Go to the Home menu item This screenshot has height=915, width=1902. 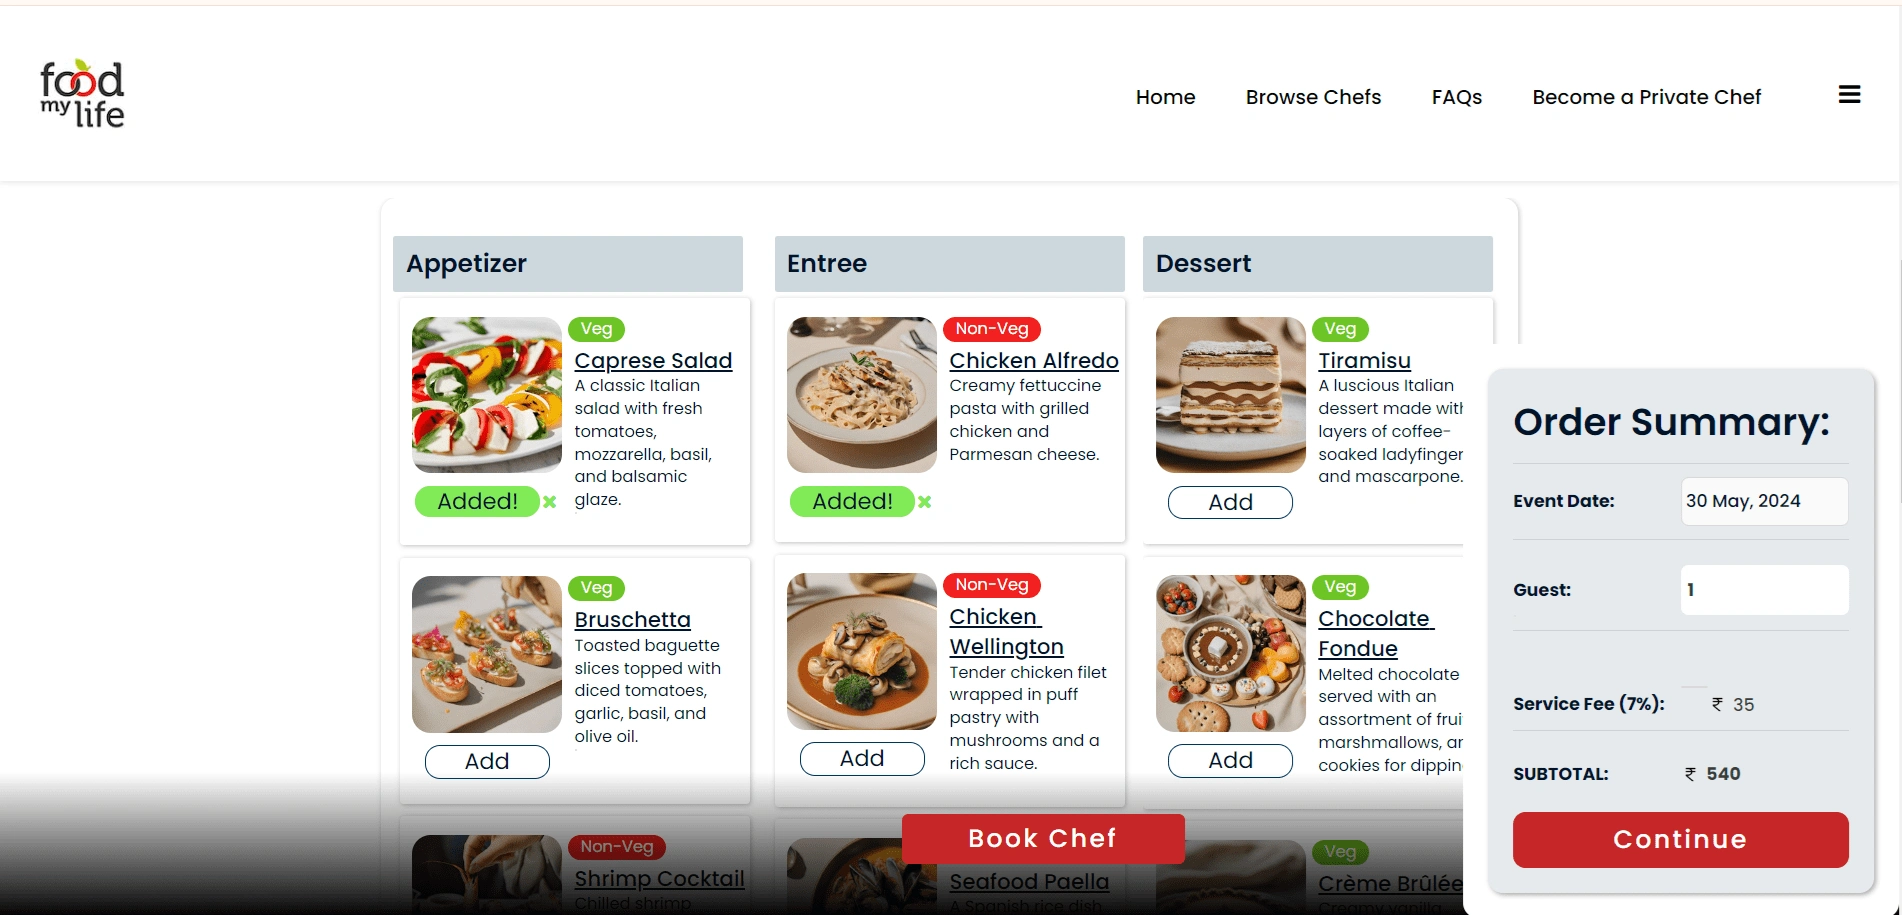pos(1165,97)
